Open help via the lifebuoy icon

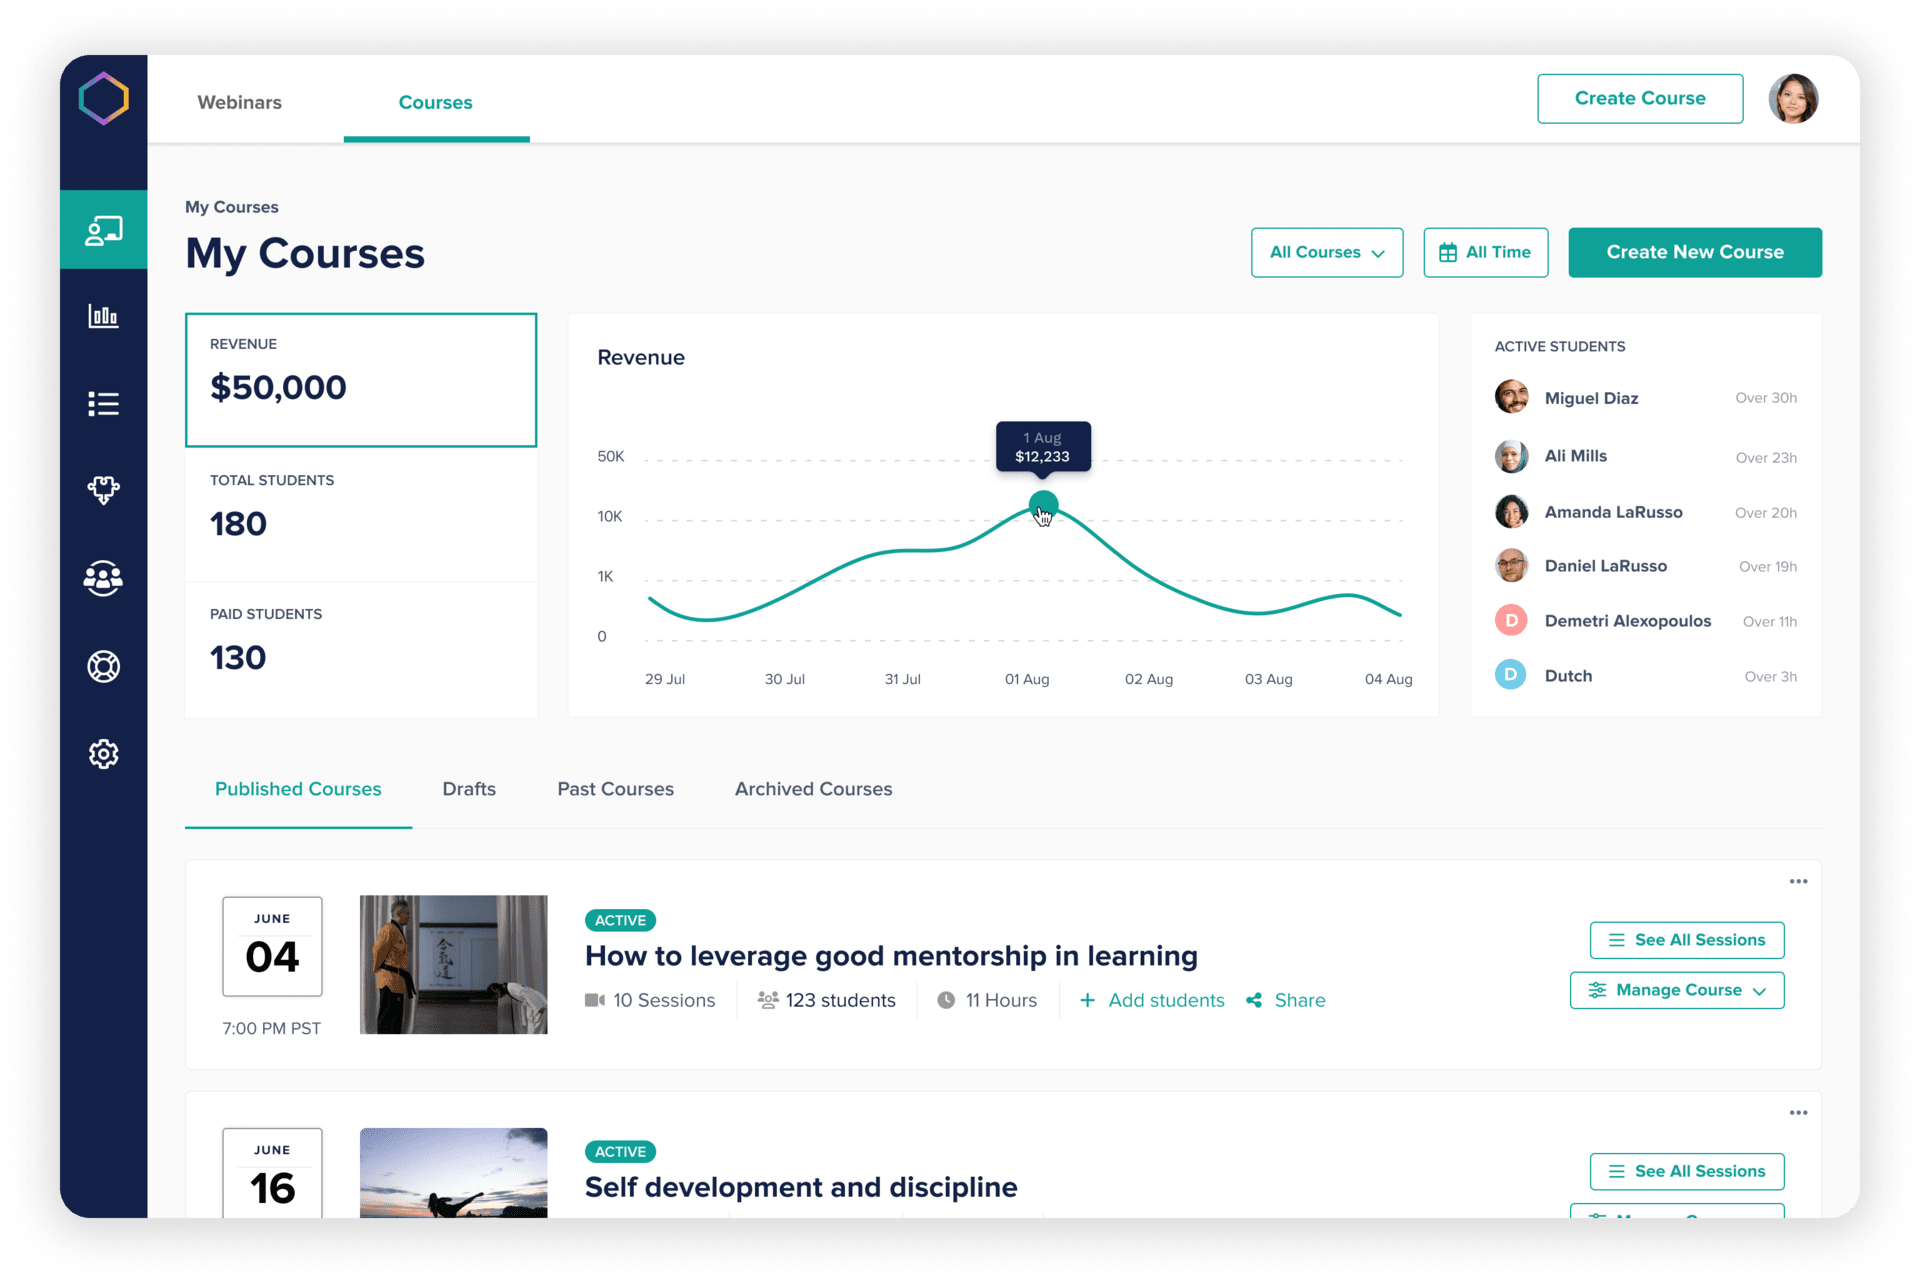pos(103,666)
